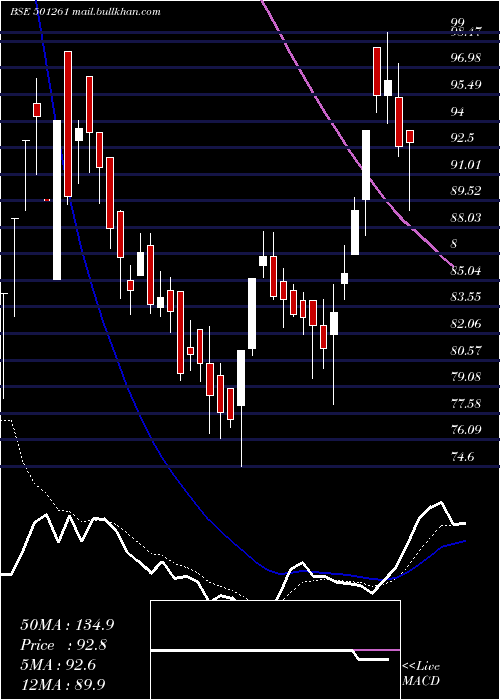Click the 80.57 price axis label

(x=466, y=350)
